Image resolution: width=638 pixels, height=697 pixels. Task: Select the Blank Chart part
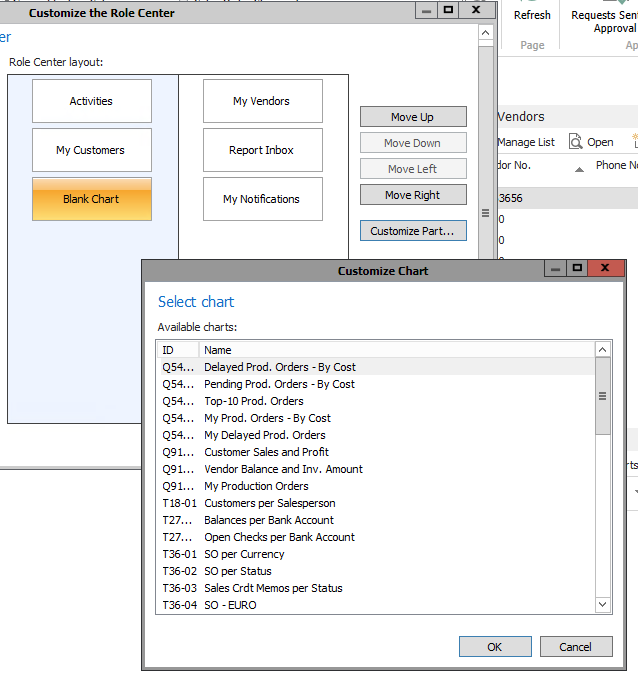click(91, 199)
